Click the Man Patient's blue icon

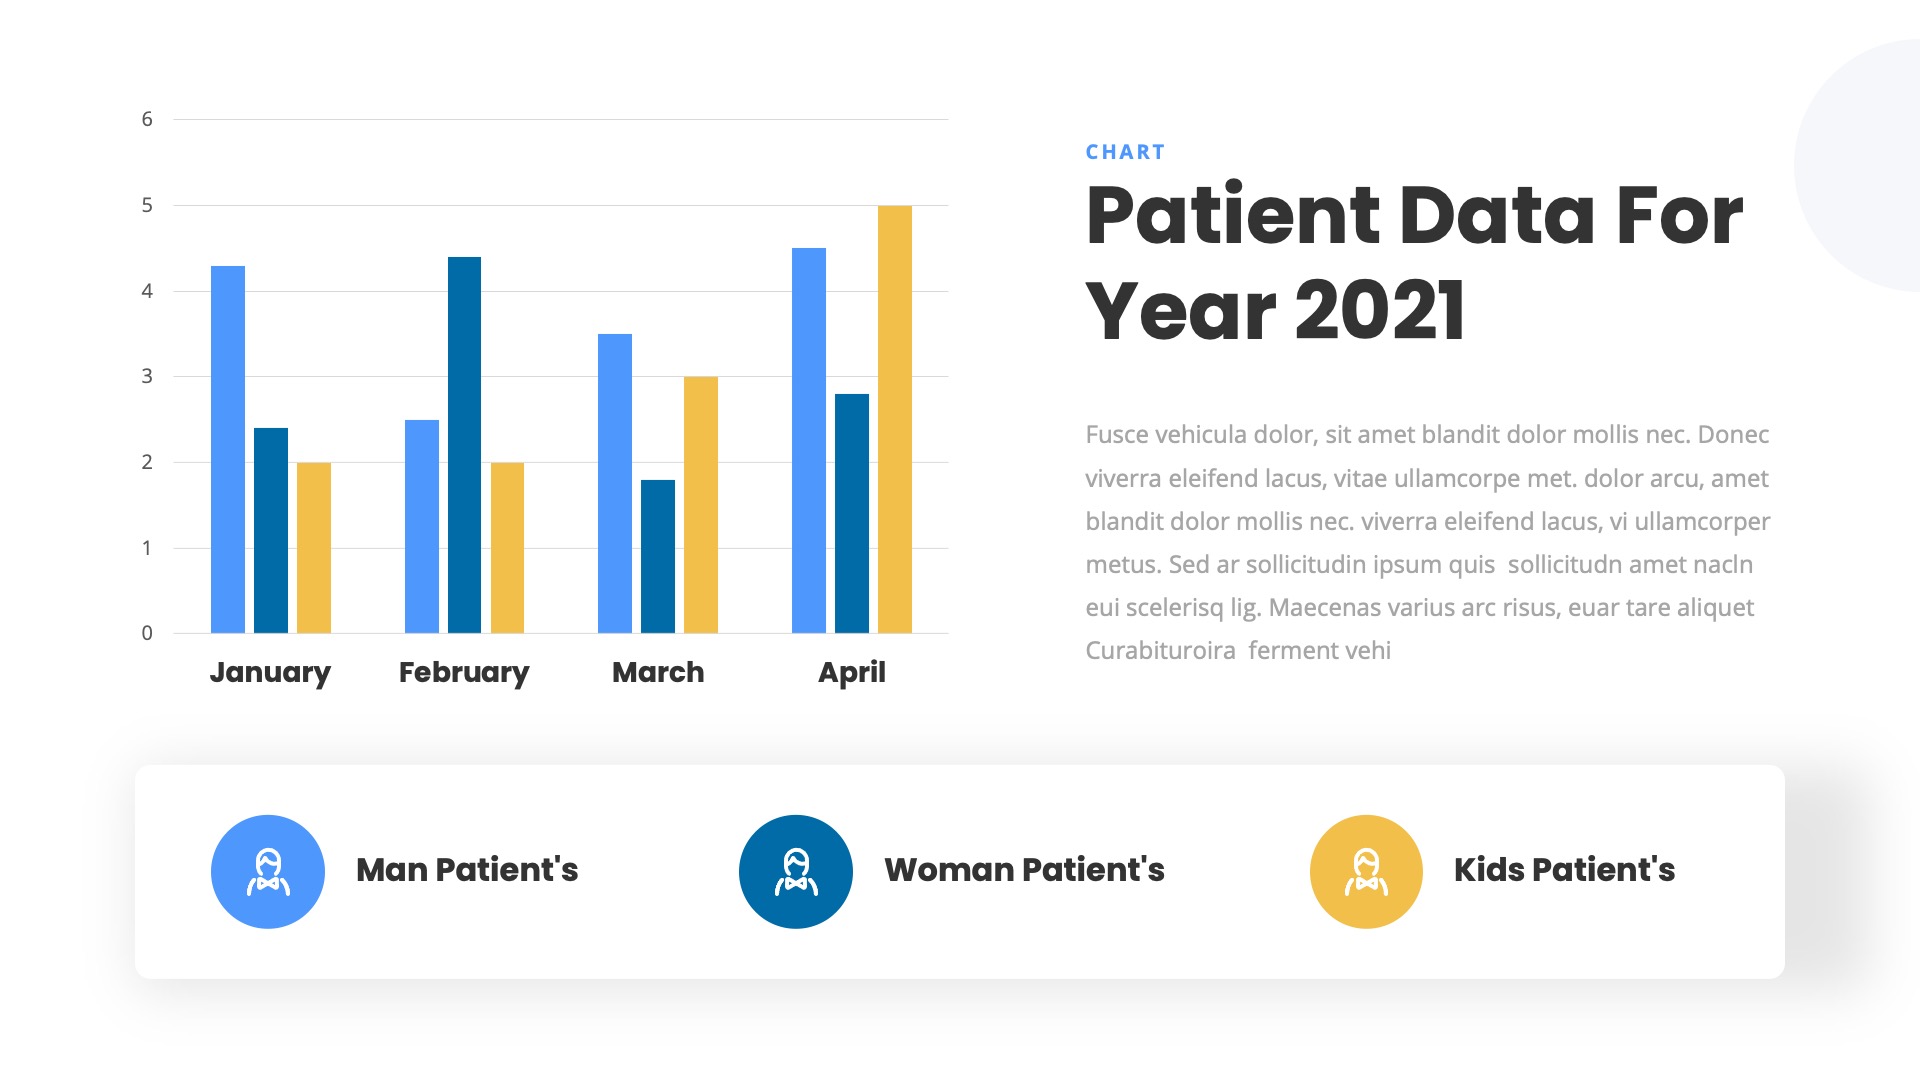(x=268, y=872)
